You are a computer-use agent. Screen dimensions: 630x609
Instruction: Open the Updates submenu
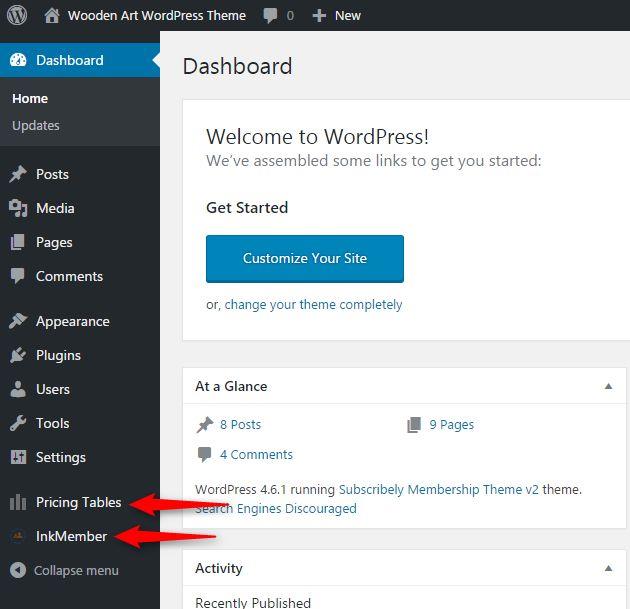tap(36, 125)
